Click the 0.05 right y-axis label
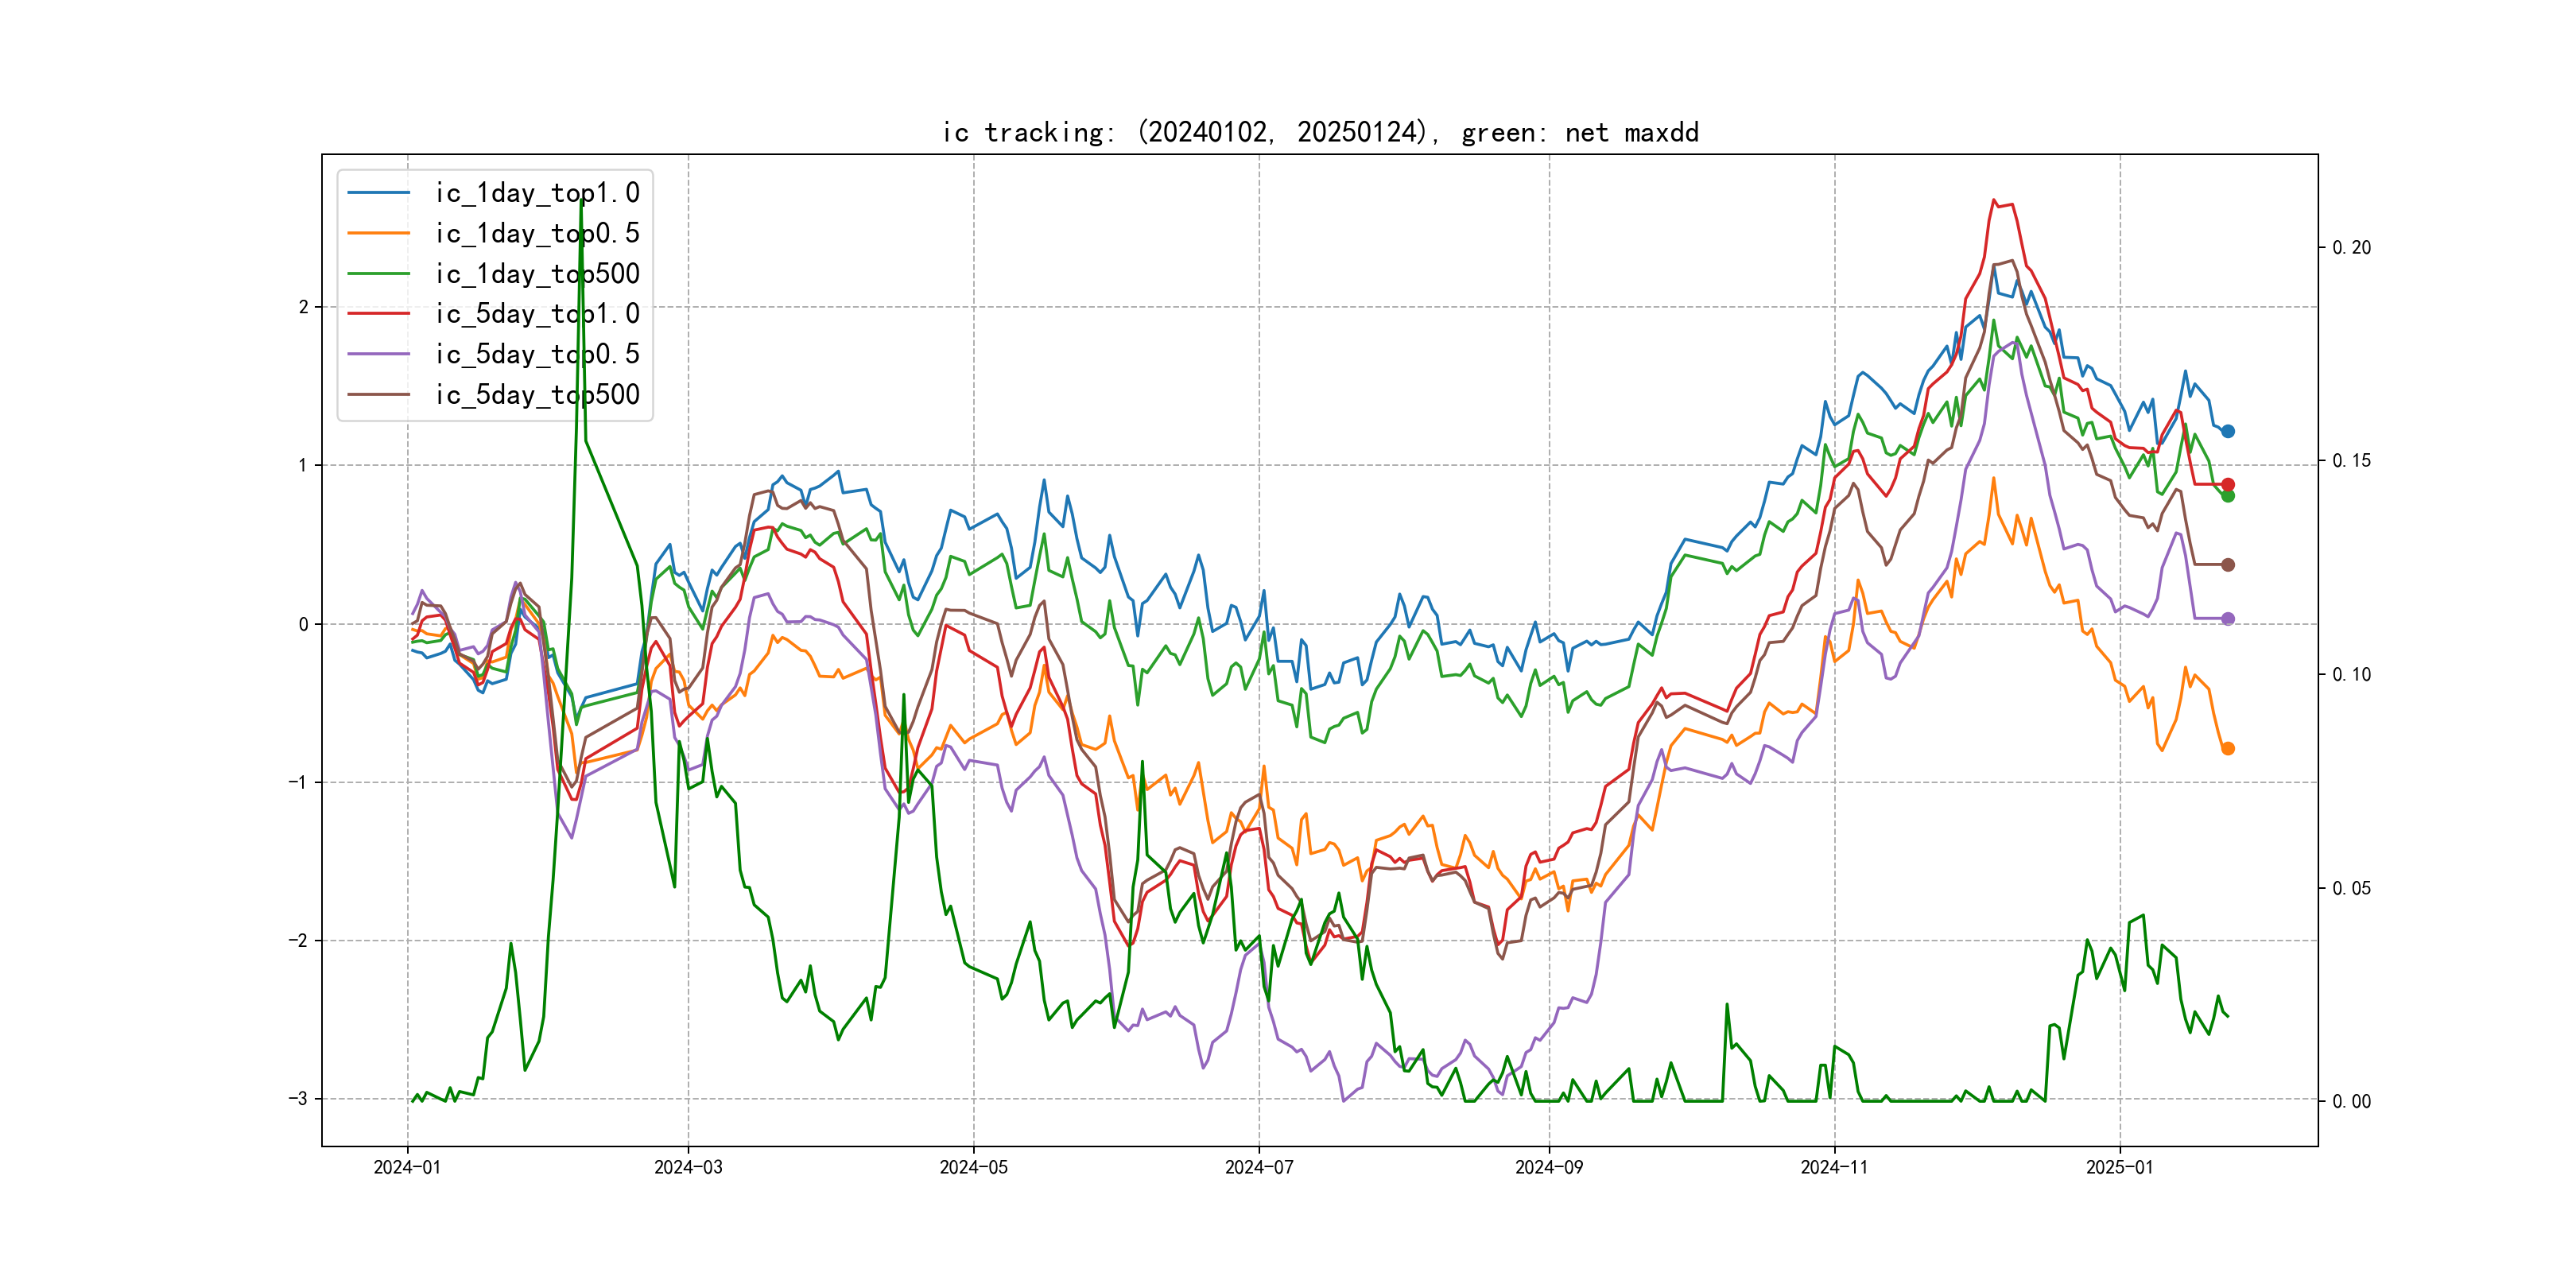The image size is (2576, 1288). (2351, 888)
